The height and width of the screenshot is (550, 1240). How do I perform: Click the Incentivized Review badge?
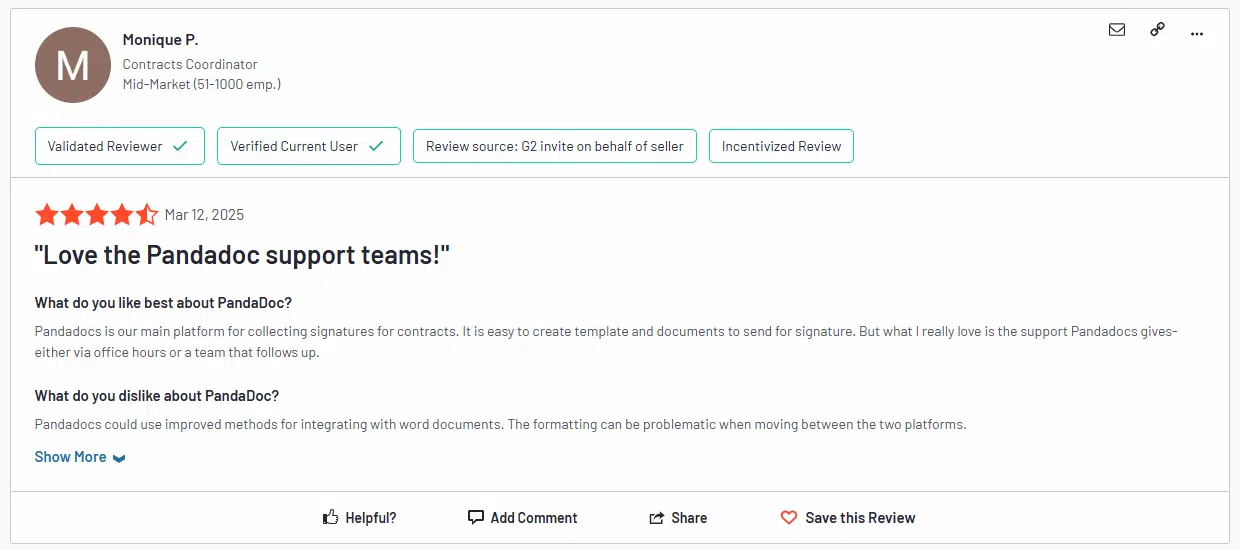click(781, 146)
